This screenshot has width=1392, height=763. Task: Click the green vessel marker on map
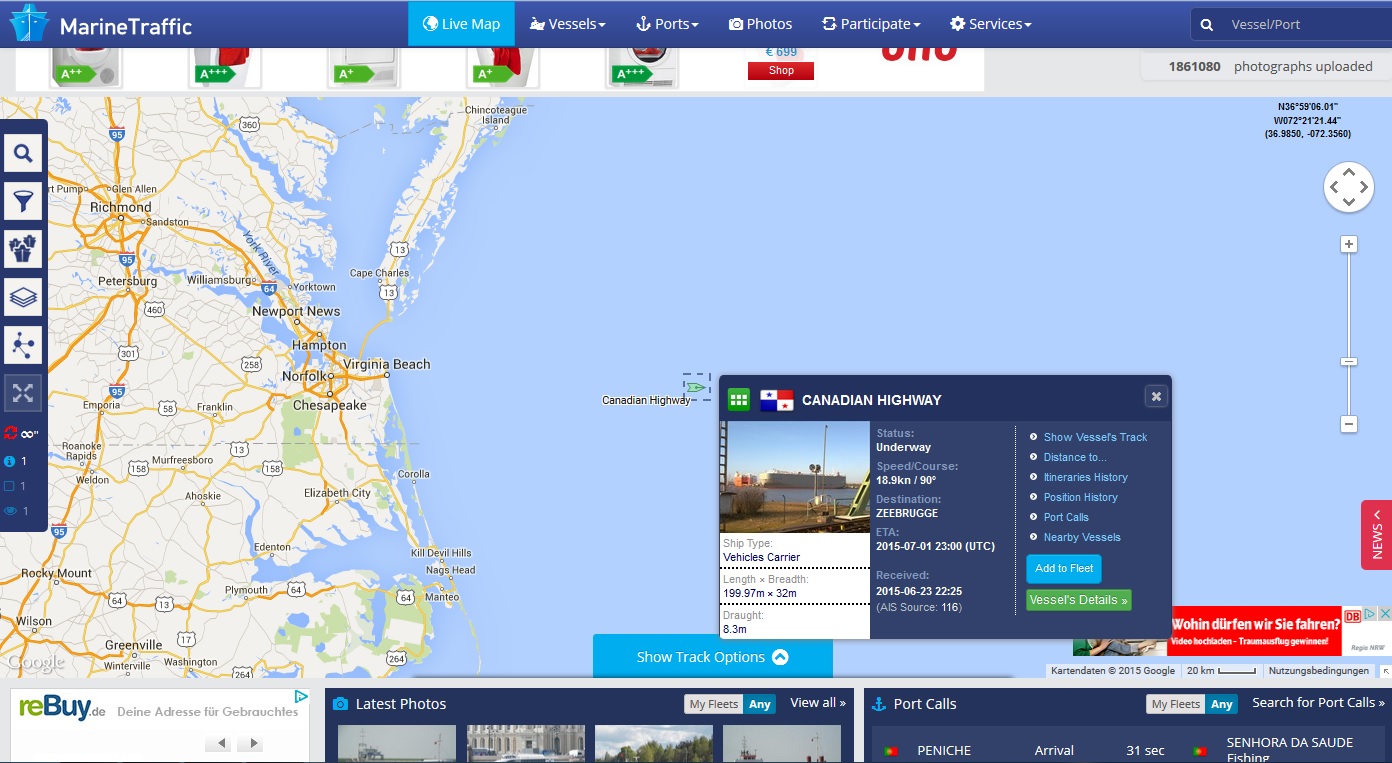[x=695, y=388]
